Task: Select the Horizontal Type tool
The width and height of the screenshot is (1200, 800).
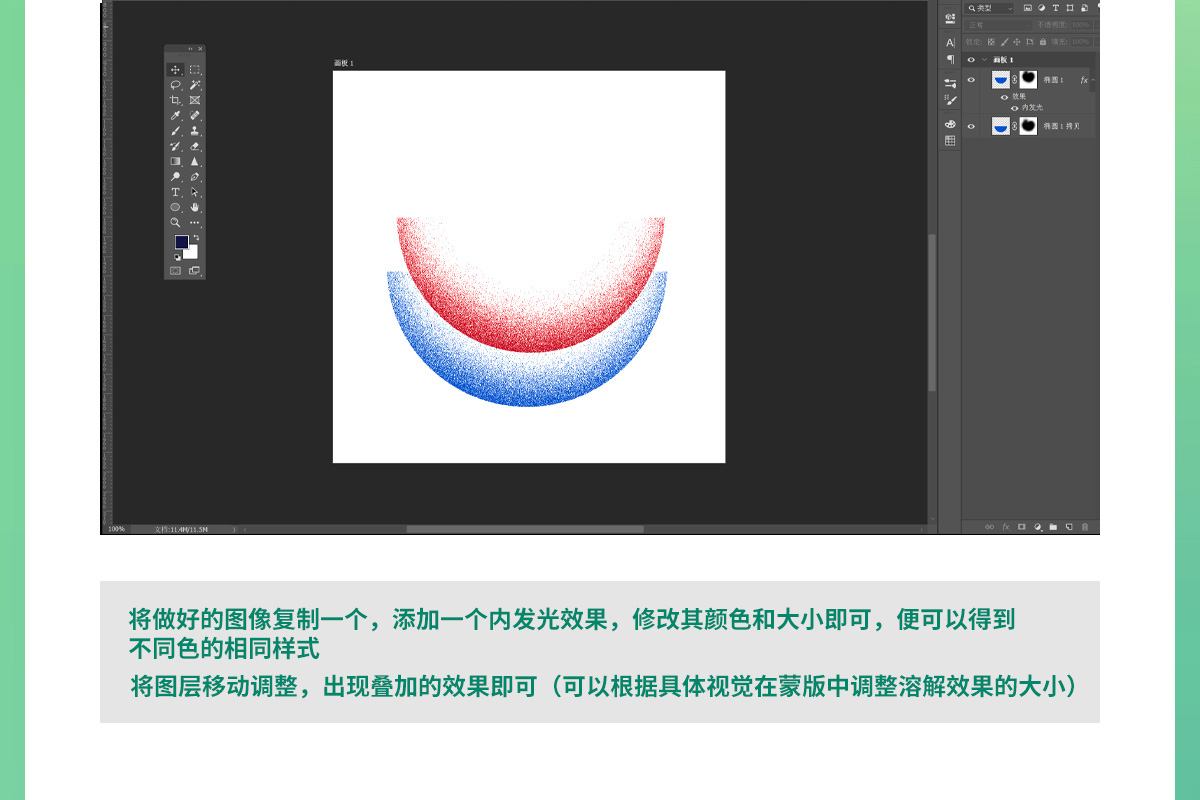Action: [175, 192]
